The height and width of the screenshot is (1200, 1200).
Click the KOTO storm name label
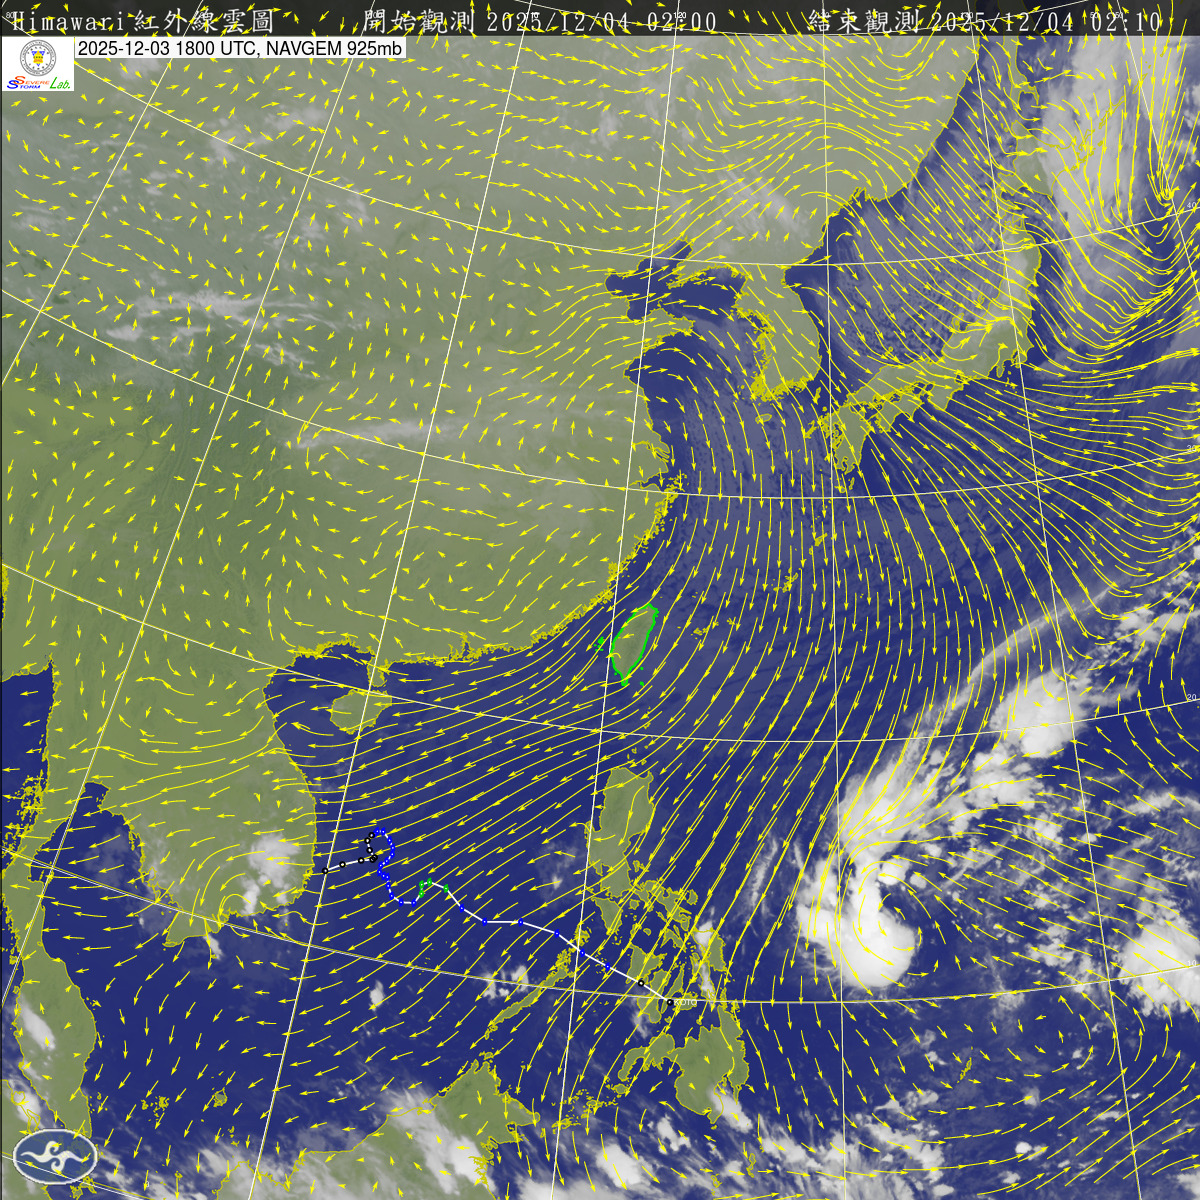[x=685, y=1002]
